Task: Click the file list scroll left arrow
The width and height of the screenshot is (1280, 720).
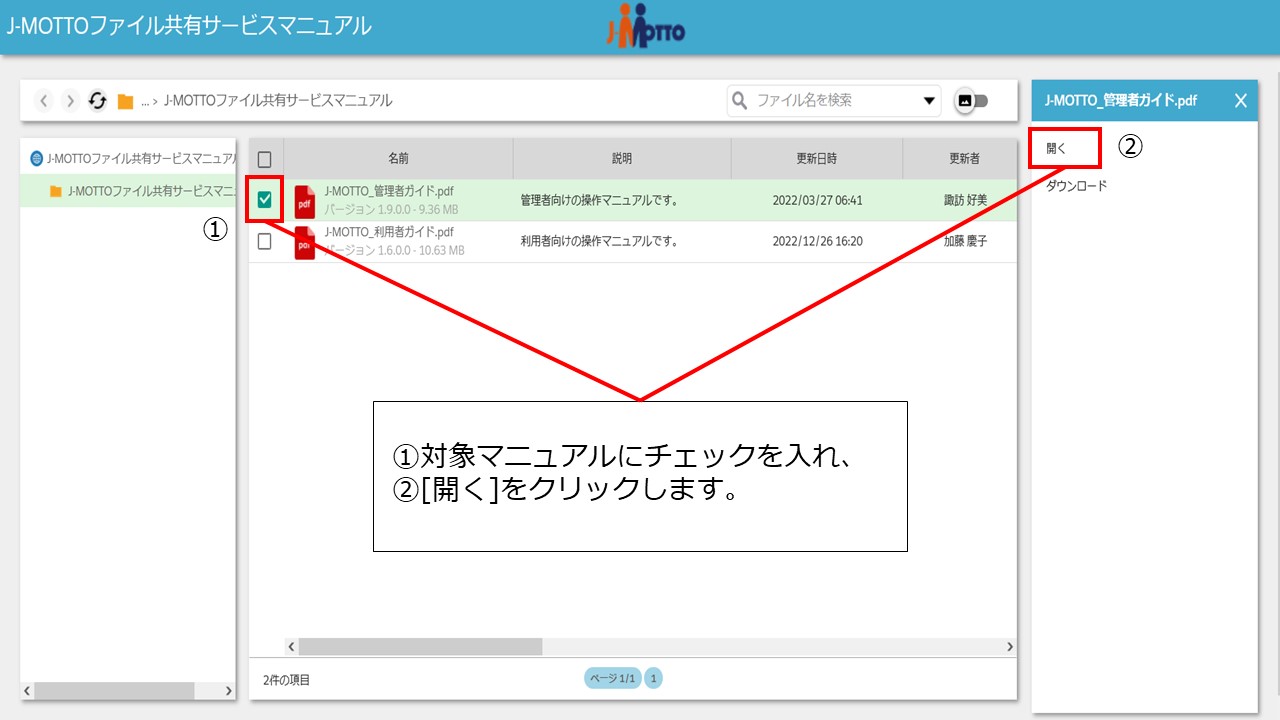Action: [x=291, y=647]
